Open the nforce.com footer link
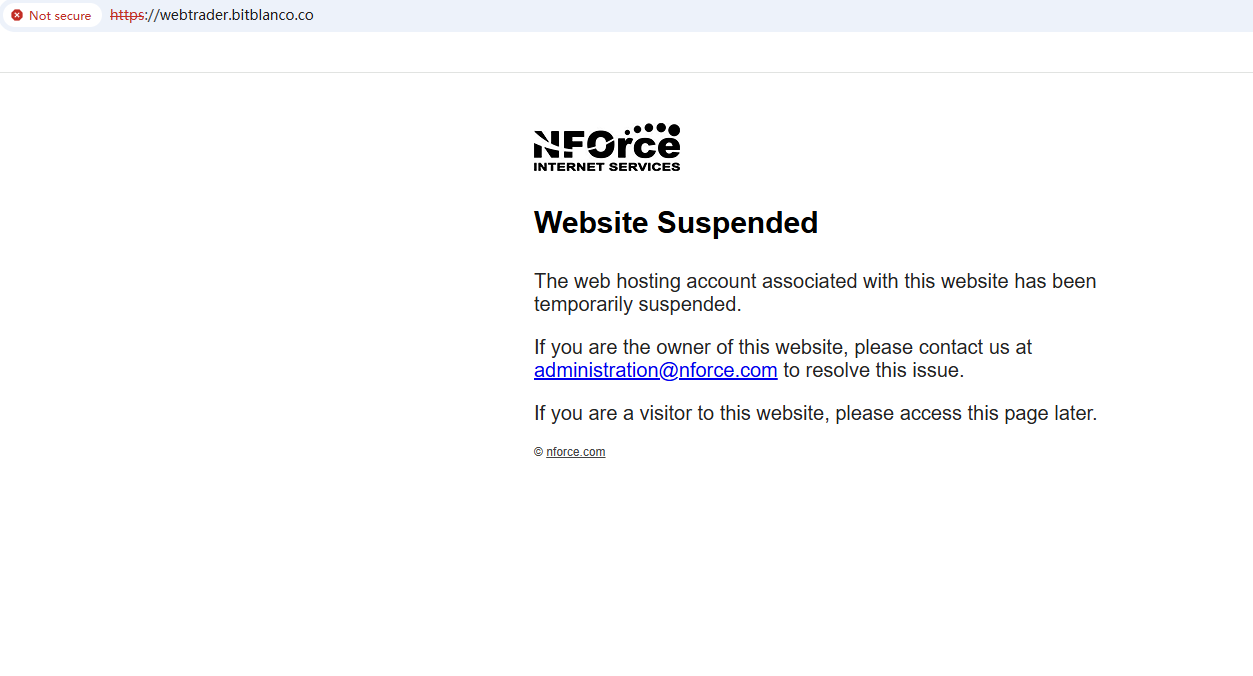 [x=575, y=452]
